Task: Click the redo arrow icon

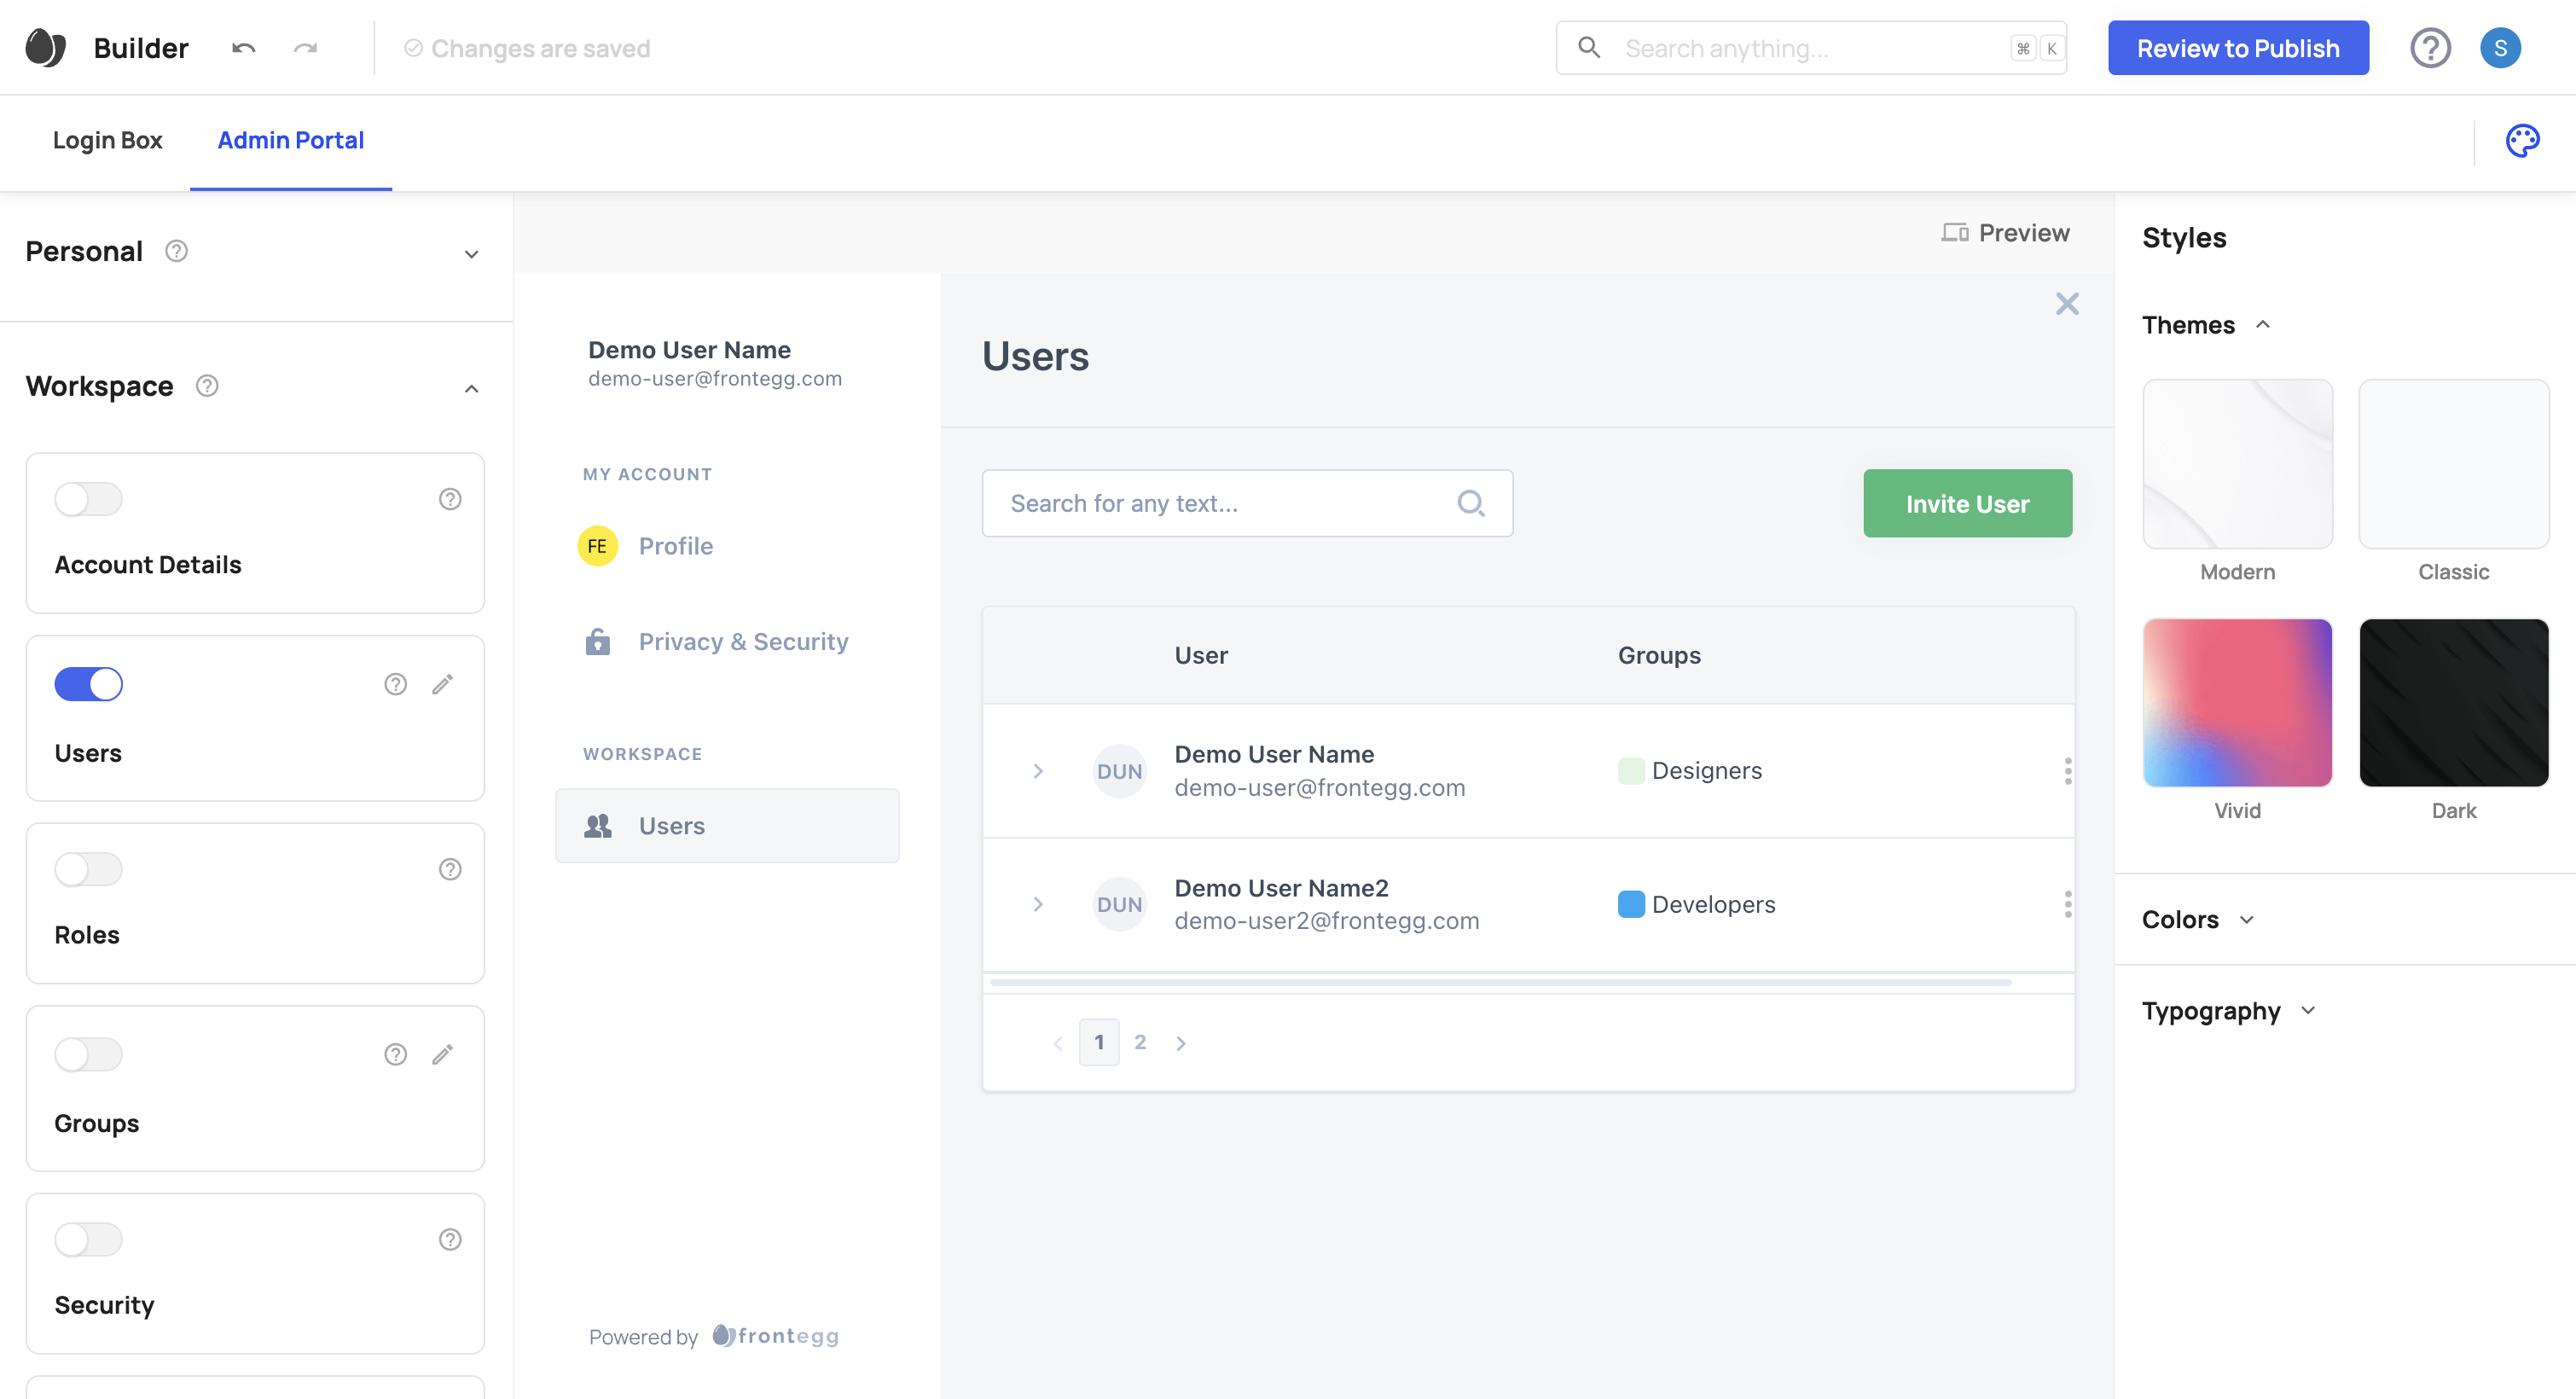Action: (305, 48)
